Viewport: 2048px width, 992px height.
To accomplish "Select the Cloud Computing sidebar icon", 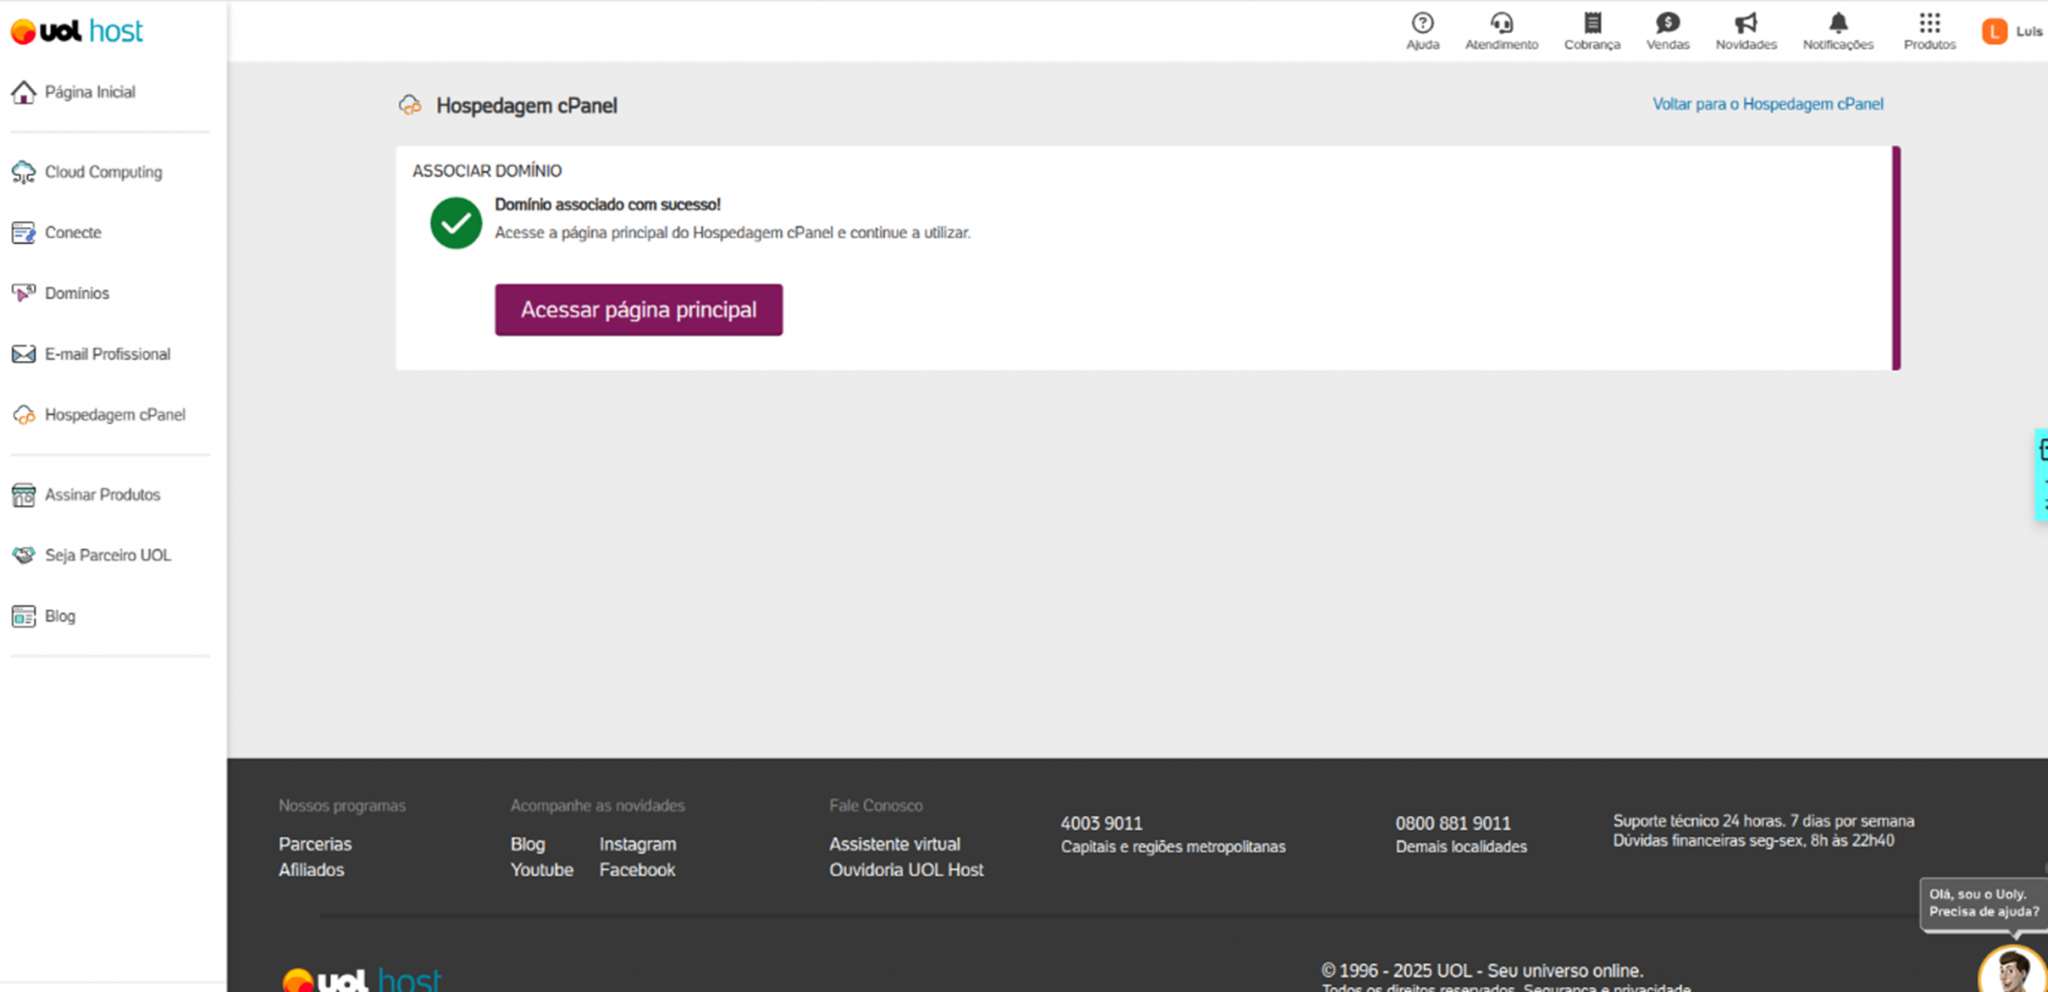I will coord(23,171).
